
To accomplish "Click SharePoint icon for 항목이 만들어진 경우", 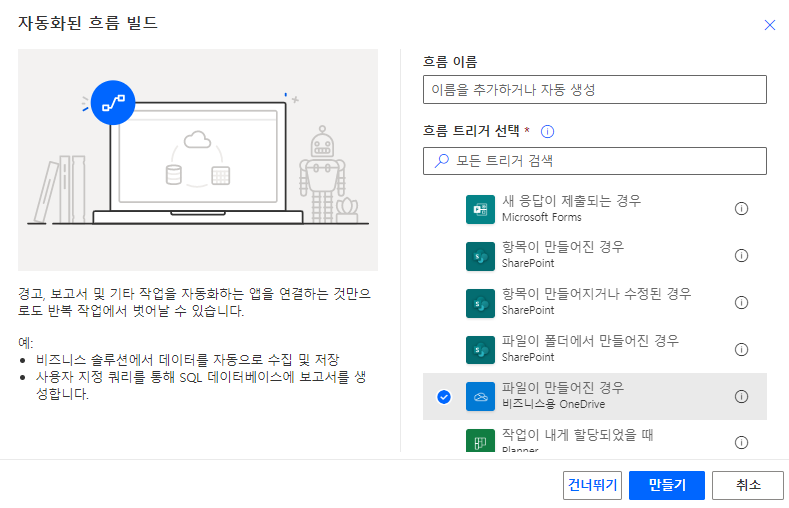I will coord(480,256).
